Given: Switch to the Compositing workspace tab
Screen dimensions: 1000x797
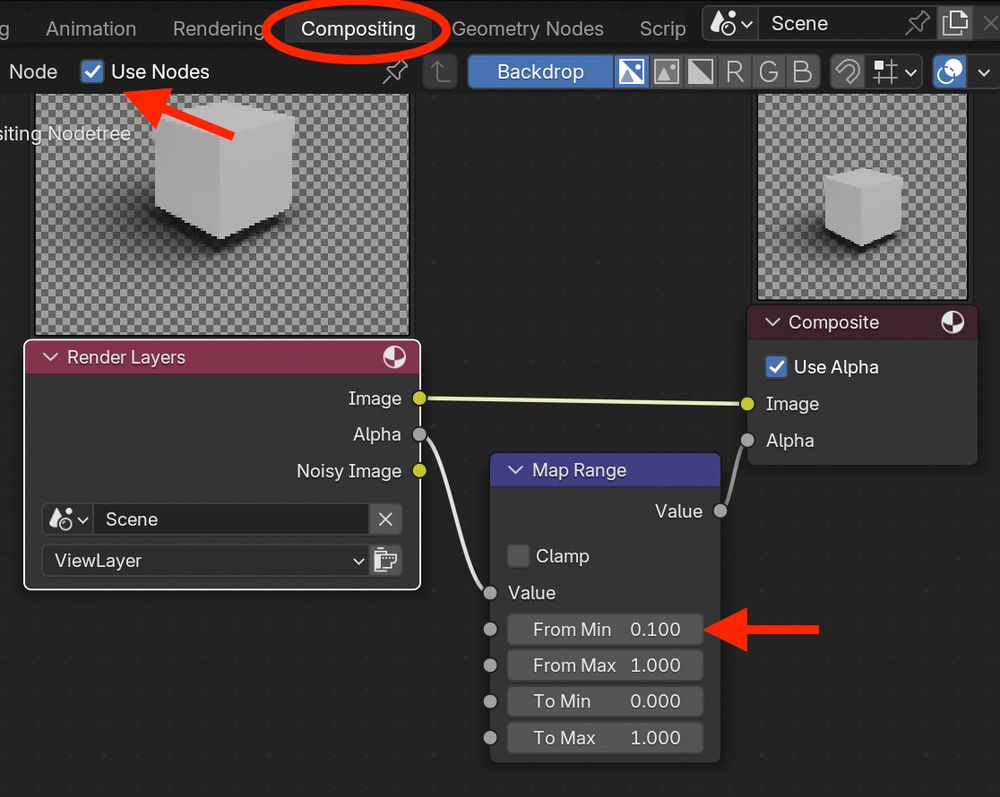Looking at the screenshot, I should tap(358, 29).
